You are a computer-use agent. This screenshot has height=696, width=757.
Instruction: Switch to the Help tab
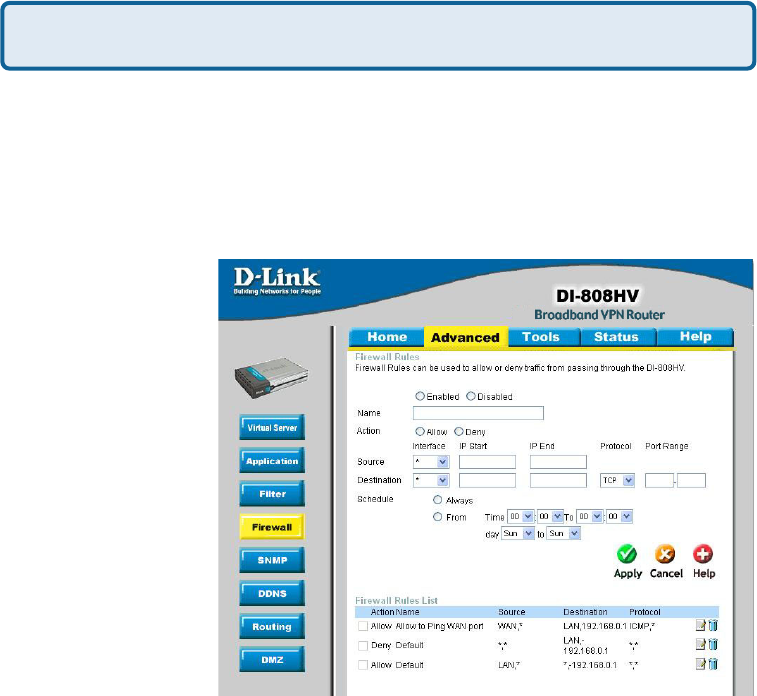pyautogui.click(x=695, y=337)
